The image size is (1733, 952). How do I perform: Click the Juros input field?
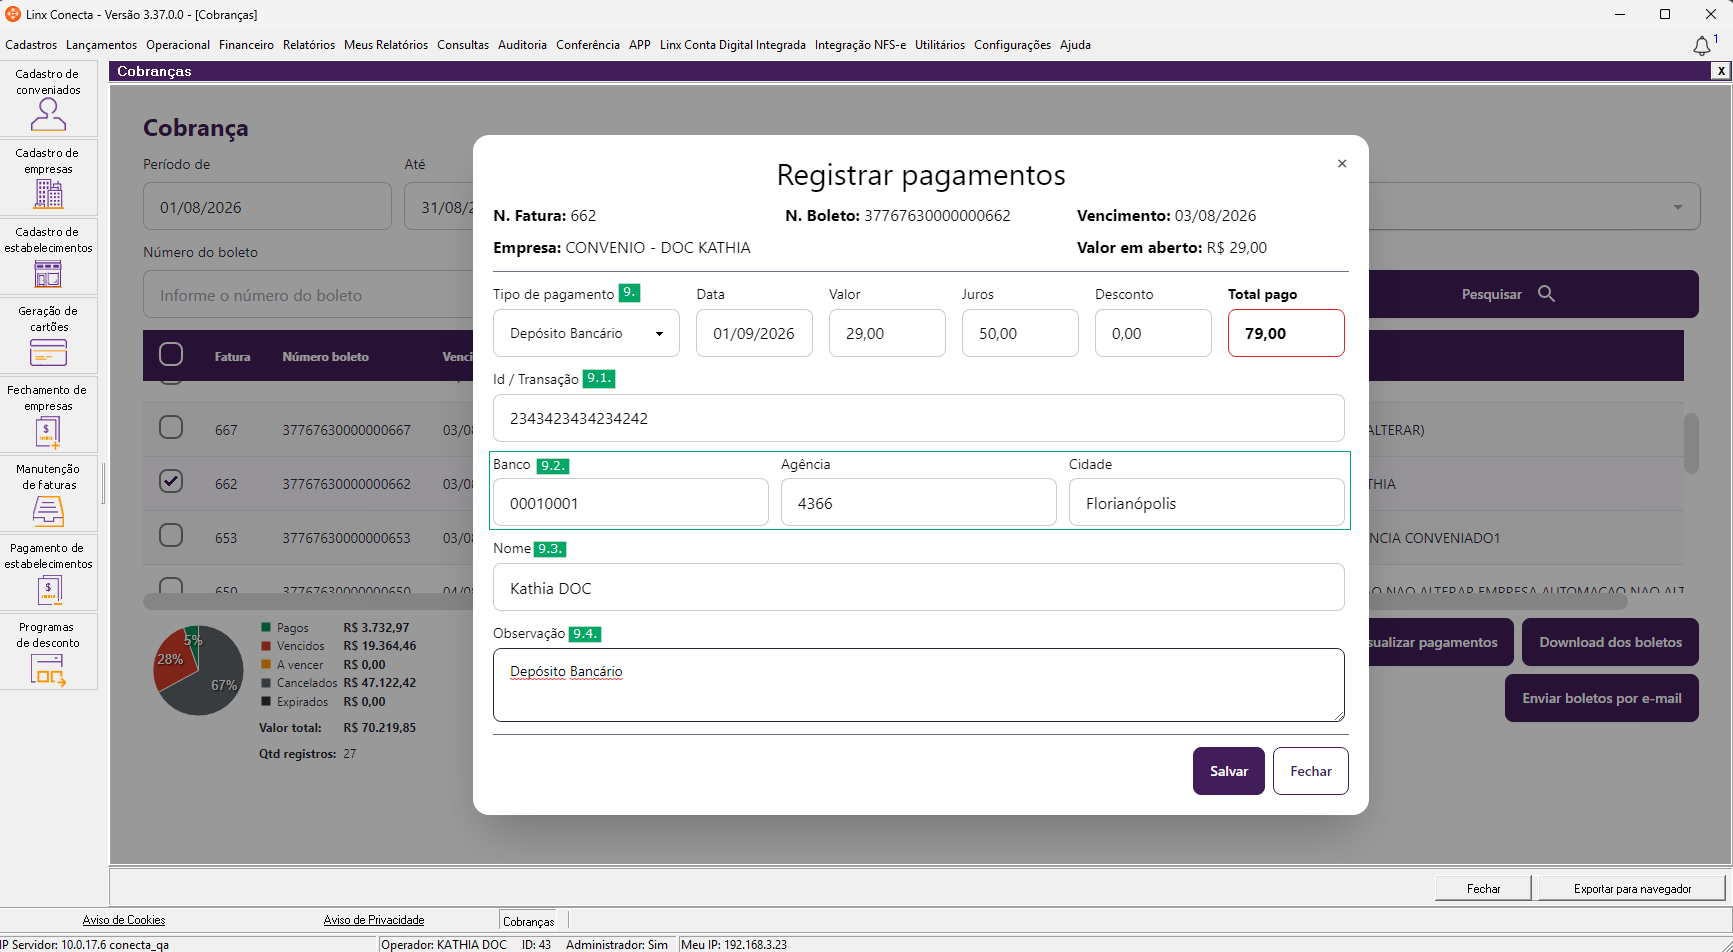click(x=1020, y=333)
